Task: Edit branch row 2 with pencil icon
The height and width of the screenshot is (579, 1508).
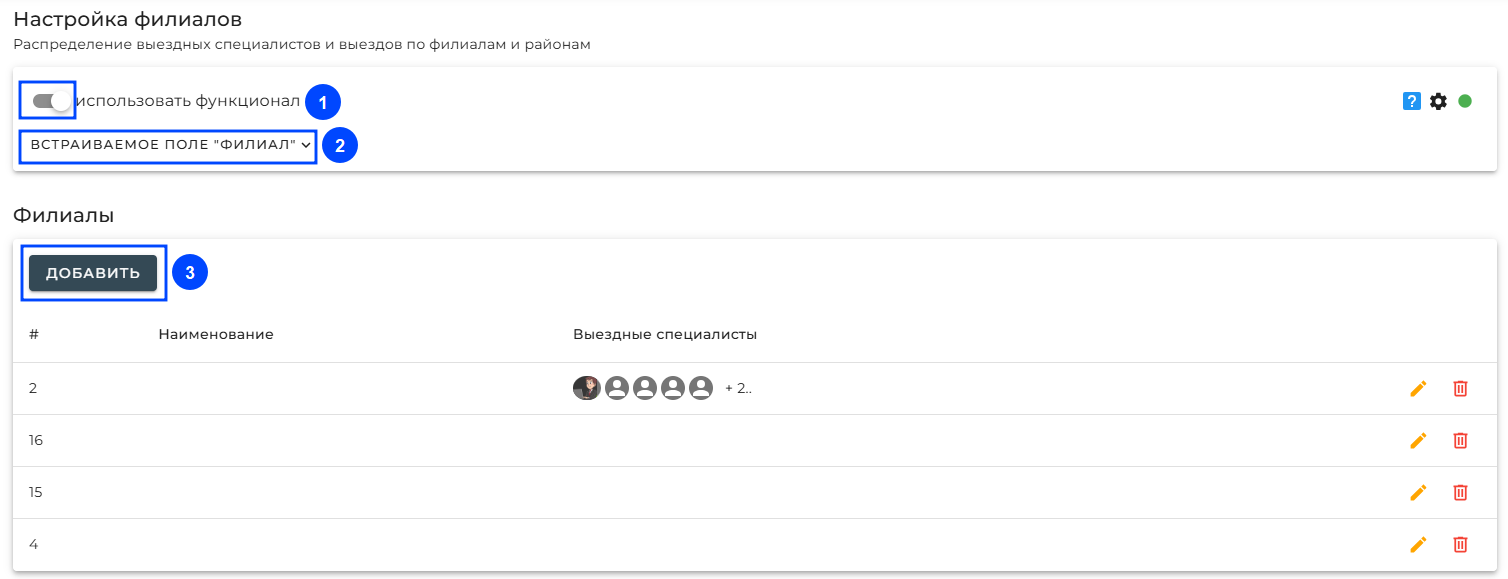Action: tap(1418, 389)
